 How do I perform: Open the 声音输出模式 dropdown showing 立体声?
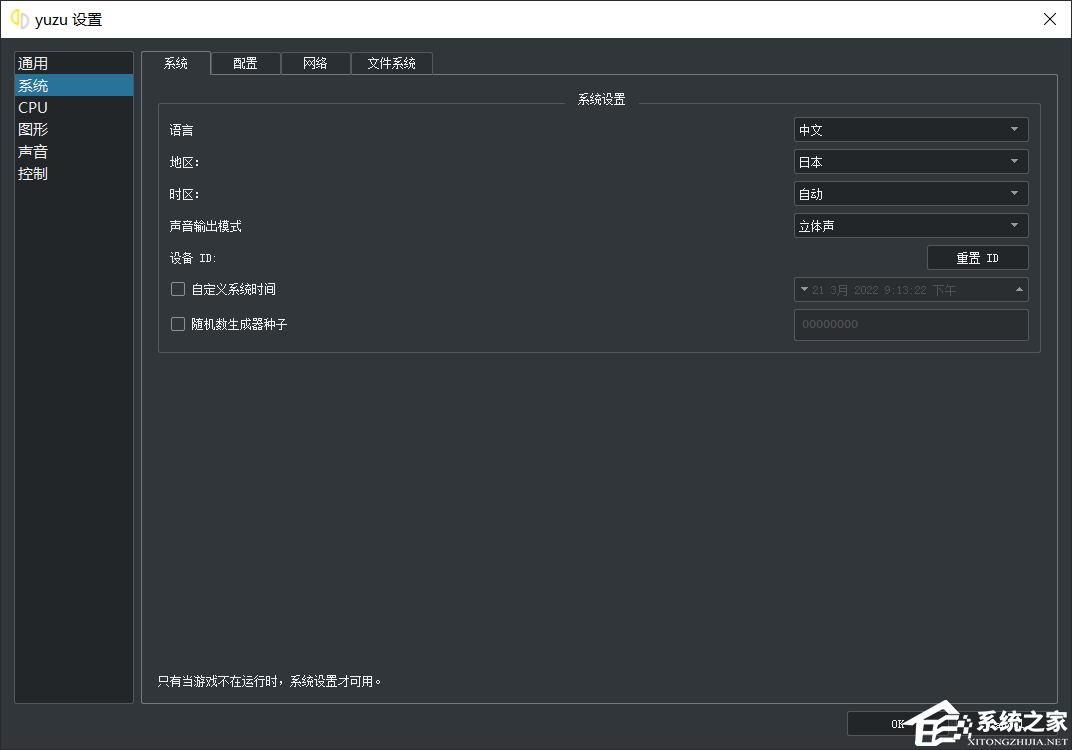click(x=910, y=226)
